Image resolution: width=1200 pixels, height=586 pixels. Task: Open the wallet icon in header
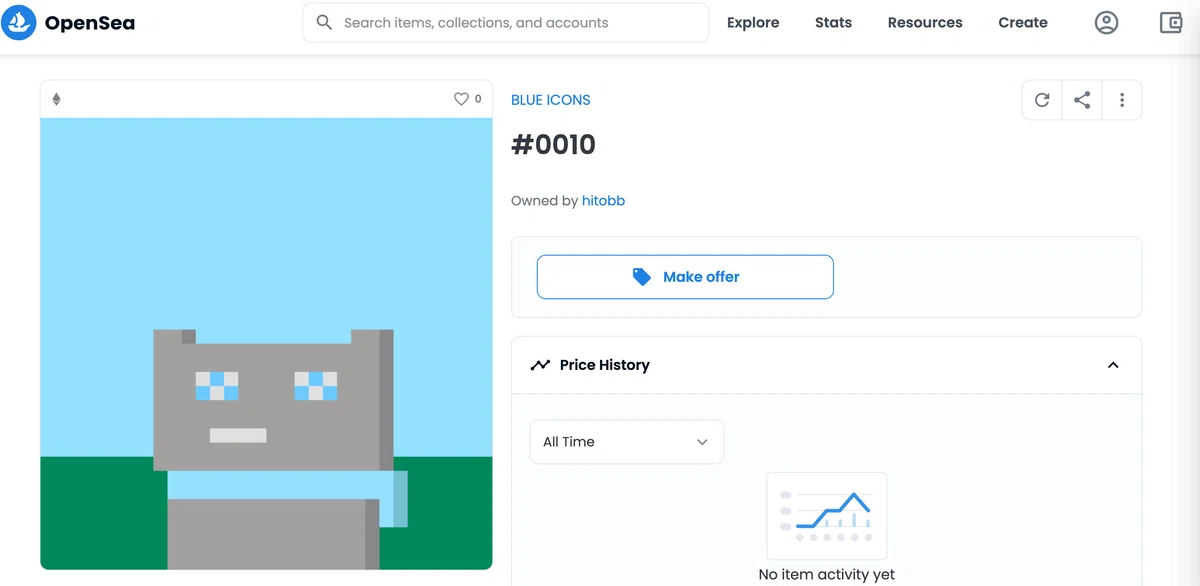click(1171, 22)
